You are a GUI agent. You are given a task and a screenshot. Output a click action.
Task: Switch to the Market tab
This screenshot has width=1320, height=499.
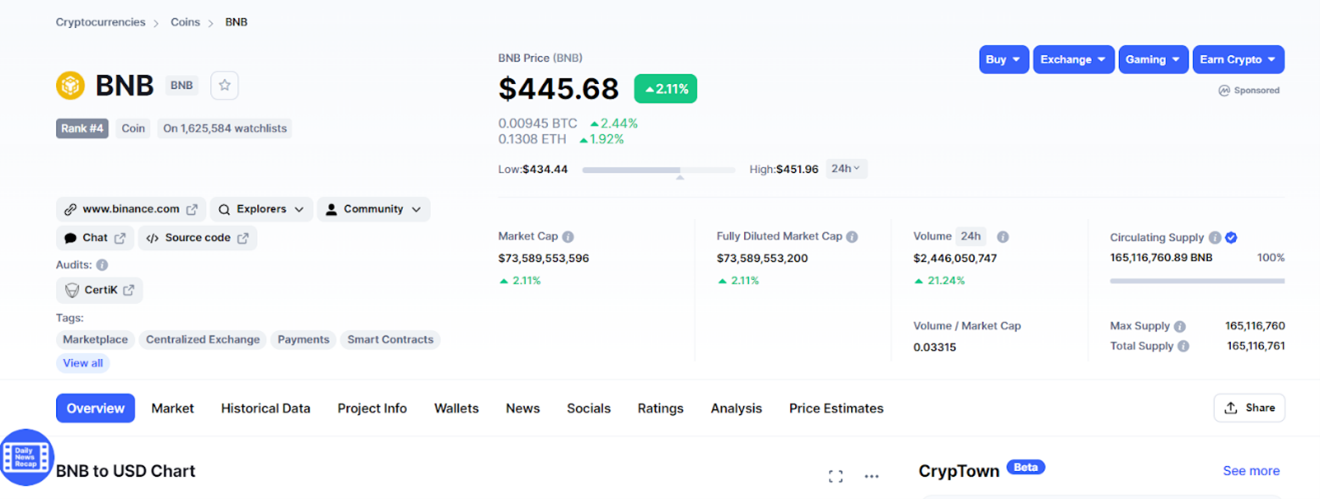point(173,408)
